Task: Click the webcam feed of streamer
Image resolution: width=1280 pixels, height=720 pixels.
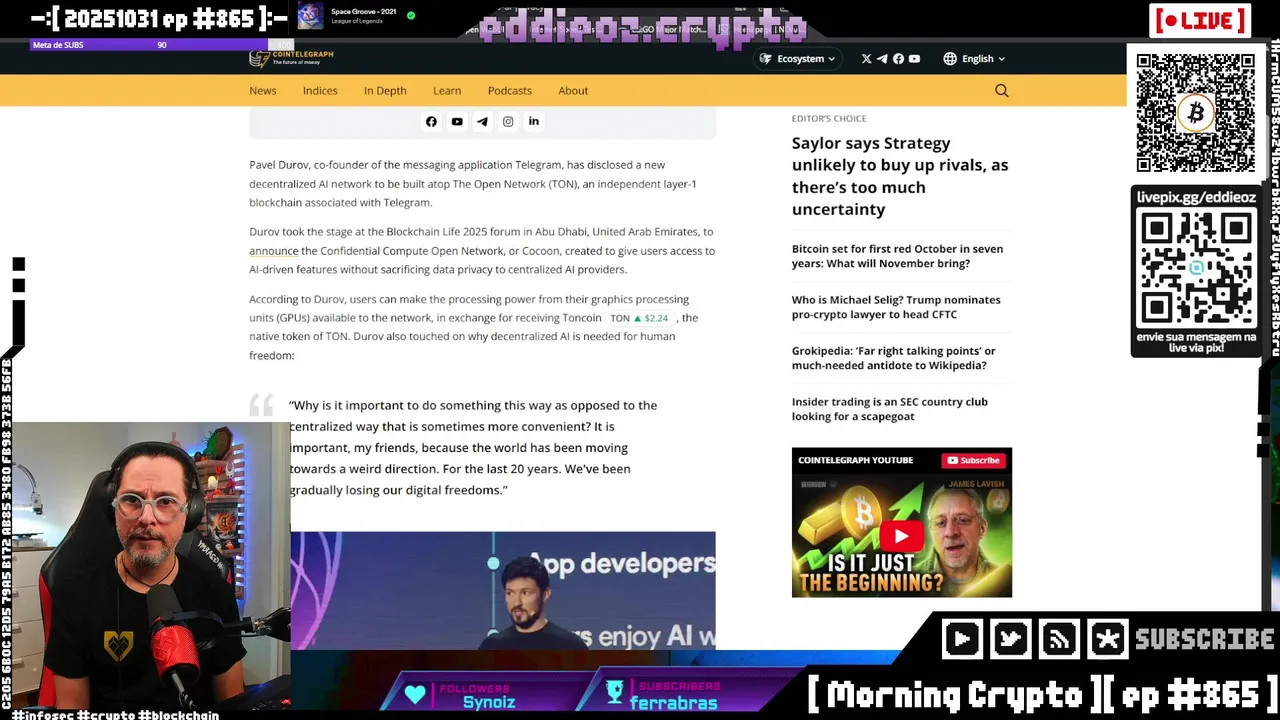Action: coord(145,565)
